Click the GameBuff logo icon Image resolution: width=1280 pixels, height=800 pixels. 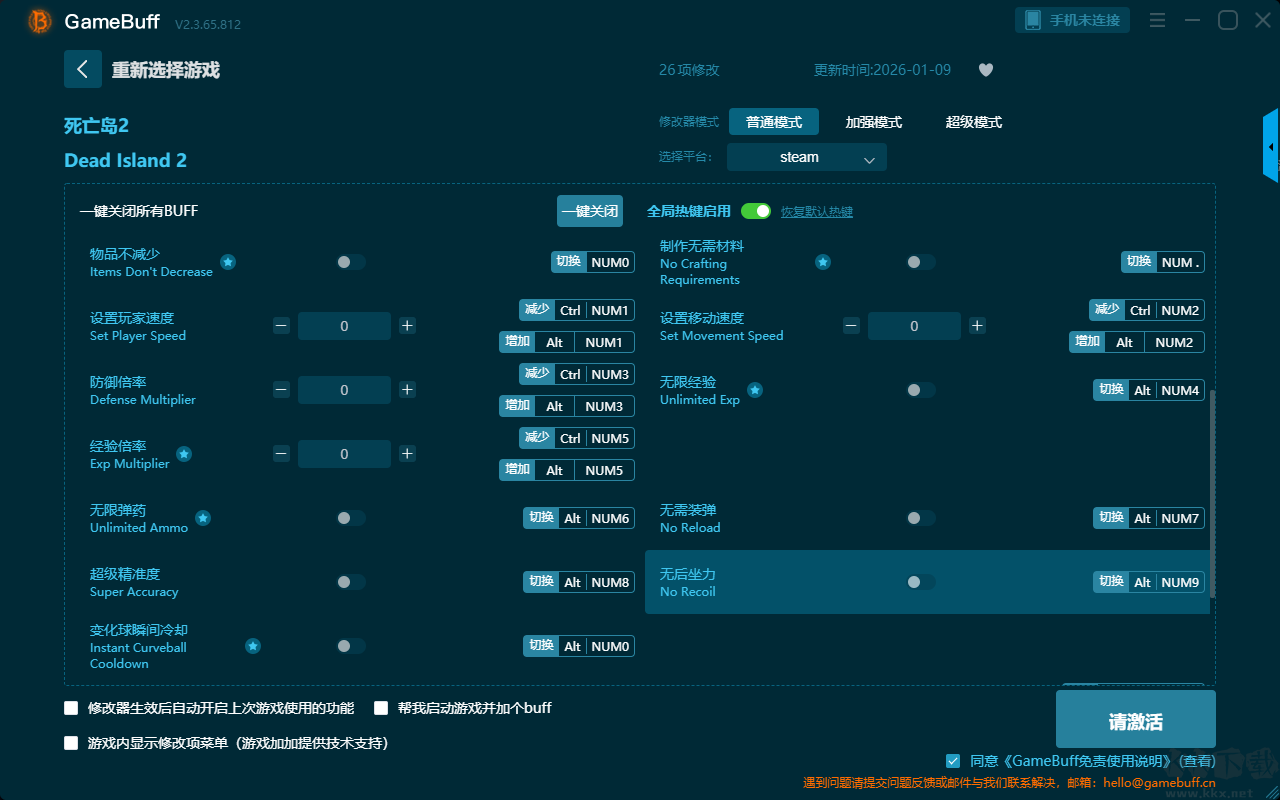click(40, 21)
